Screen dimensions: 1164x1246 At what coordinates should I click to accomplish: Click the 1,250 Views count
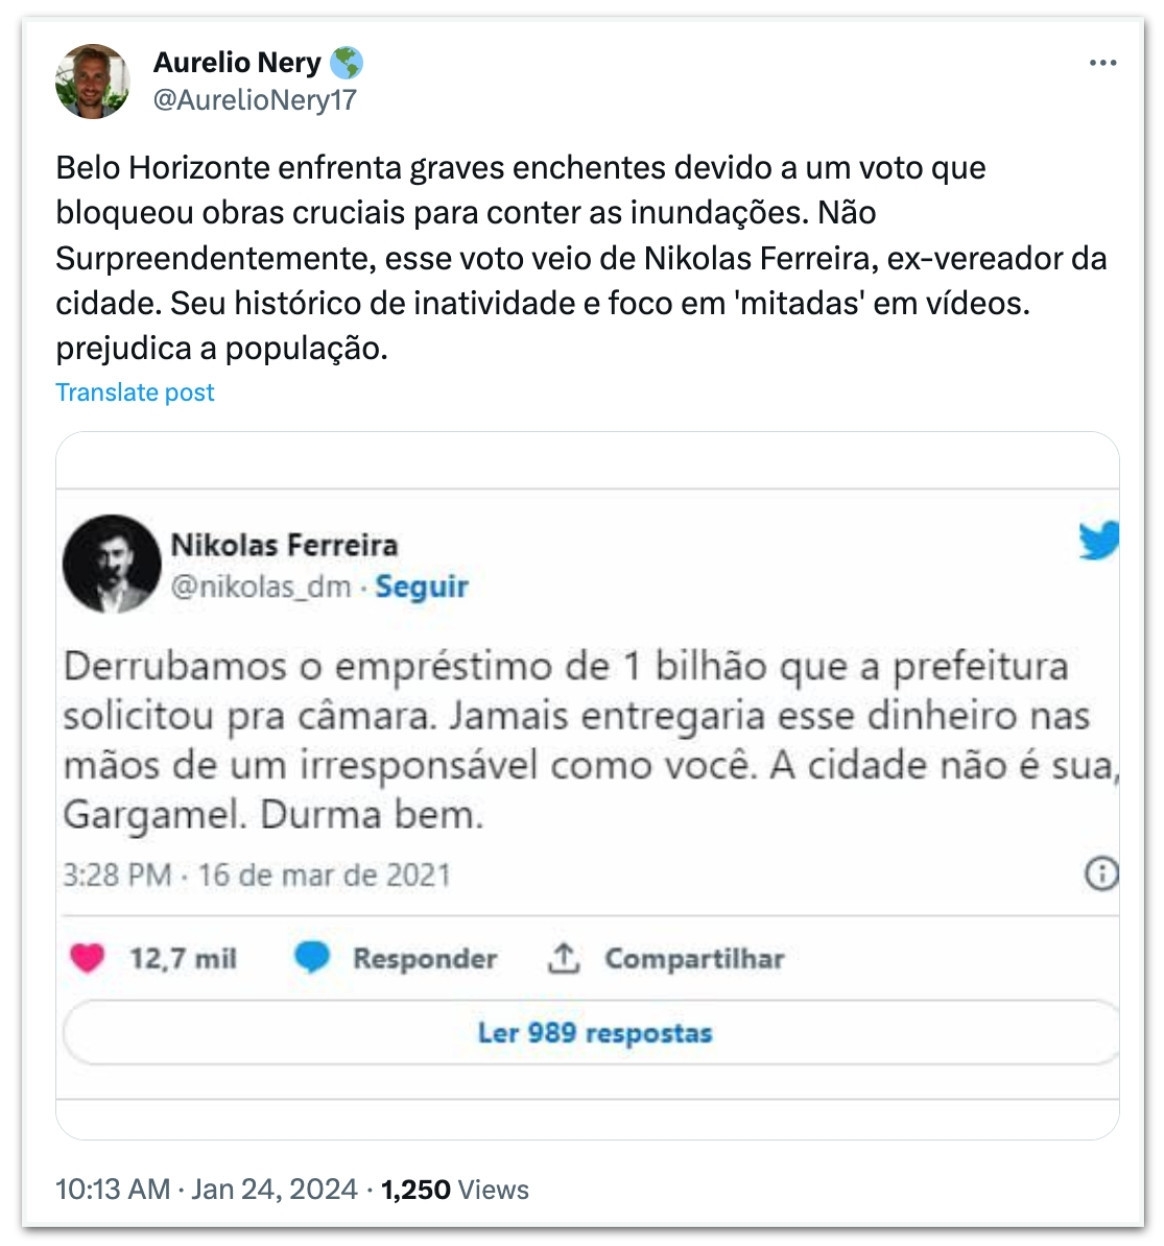(x=455, y=1189)
